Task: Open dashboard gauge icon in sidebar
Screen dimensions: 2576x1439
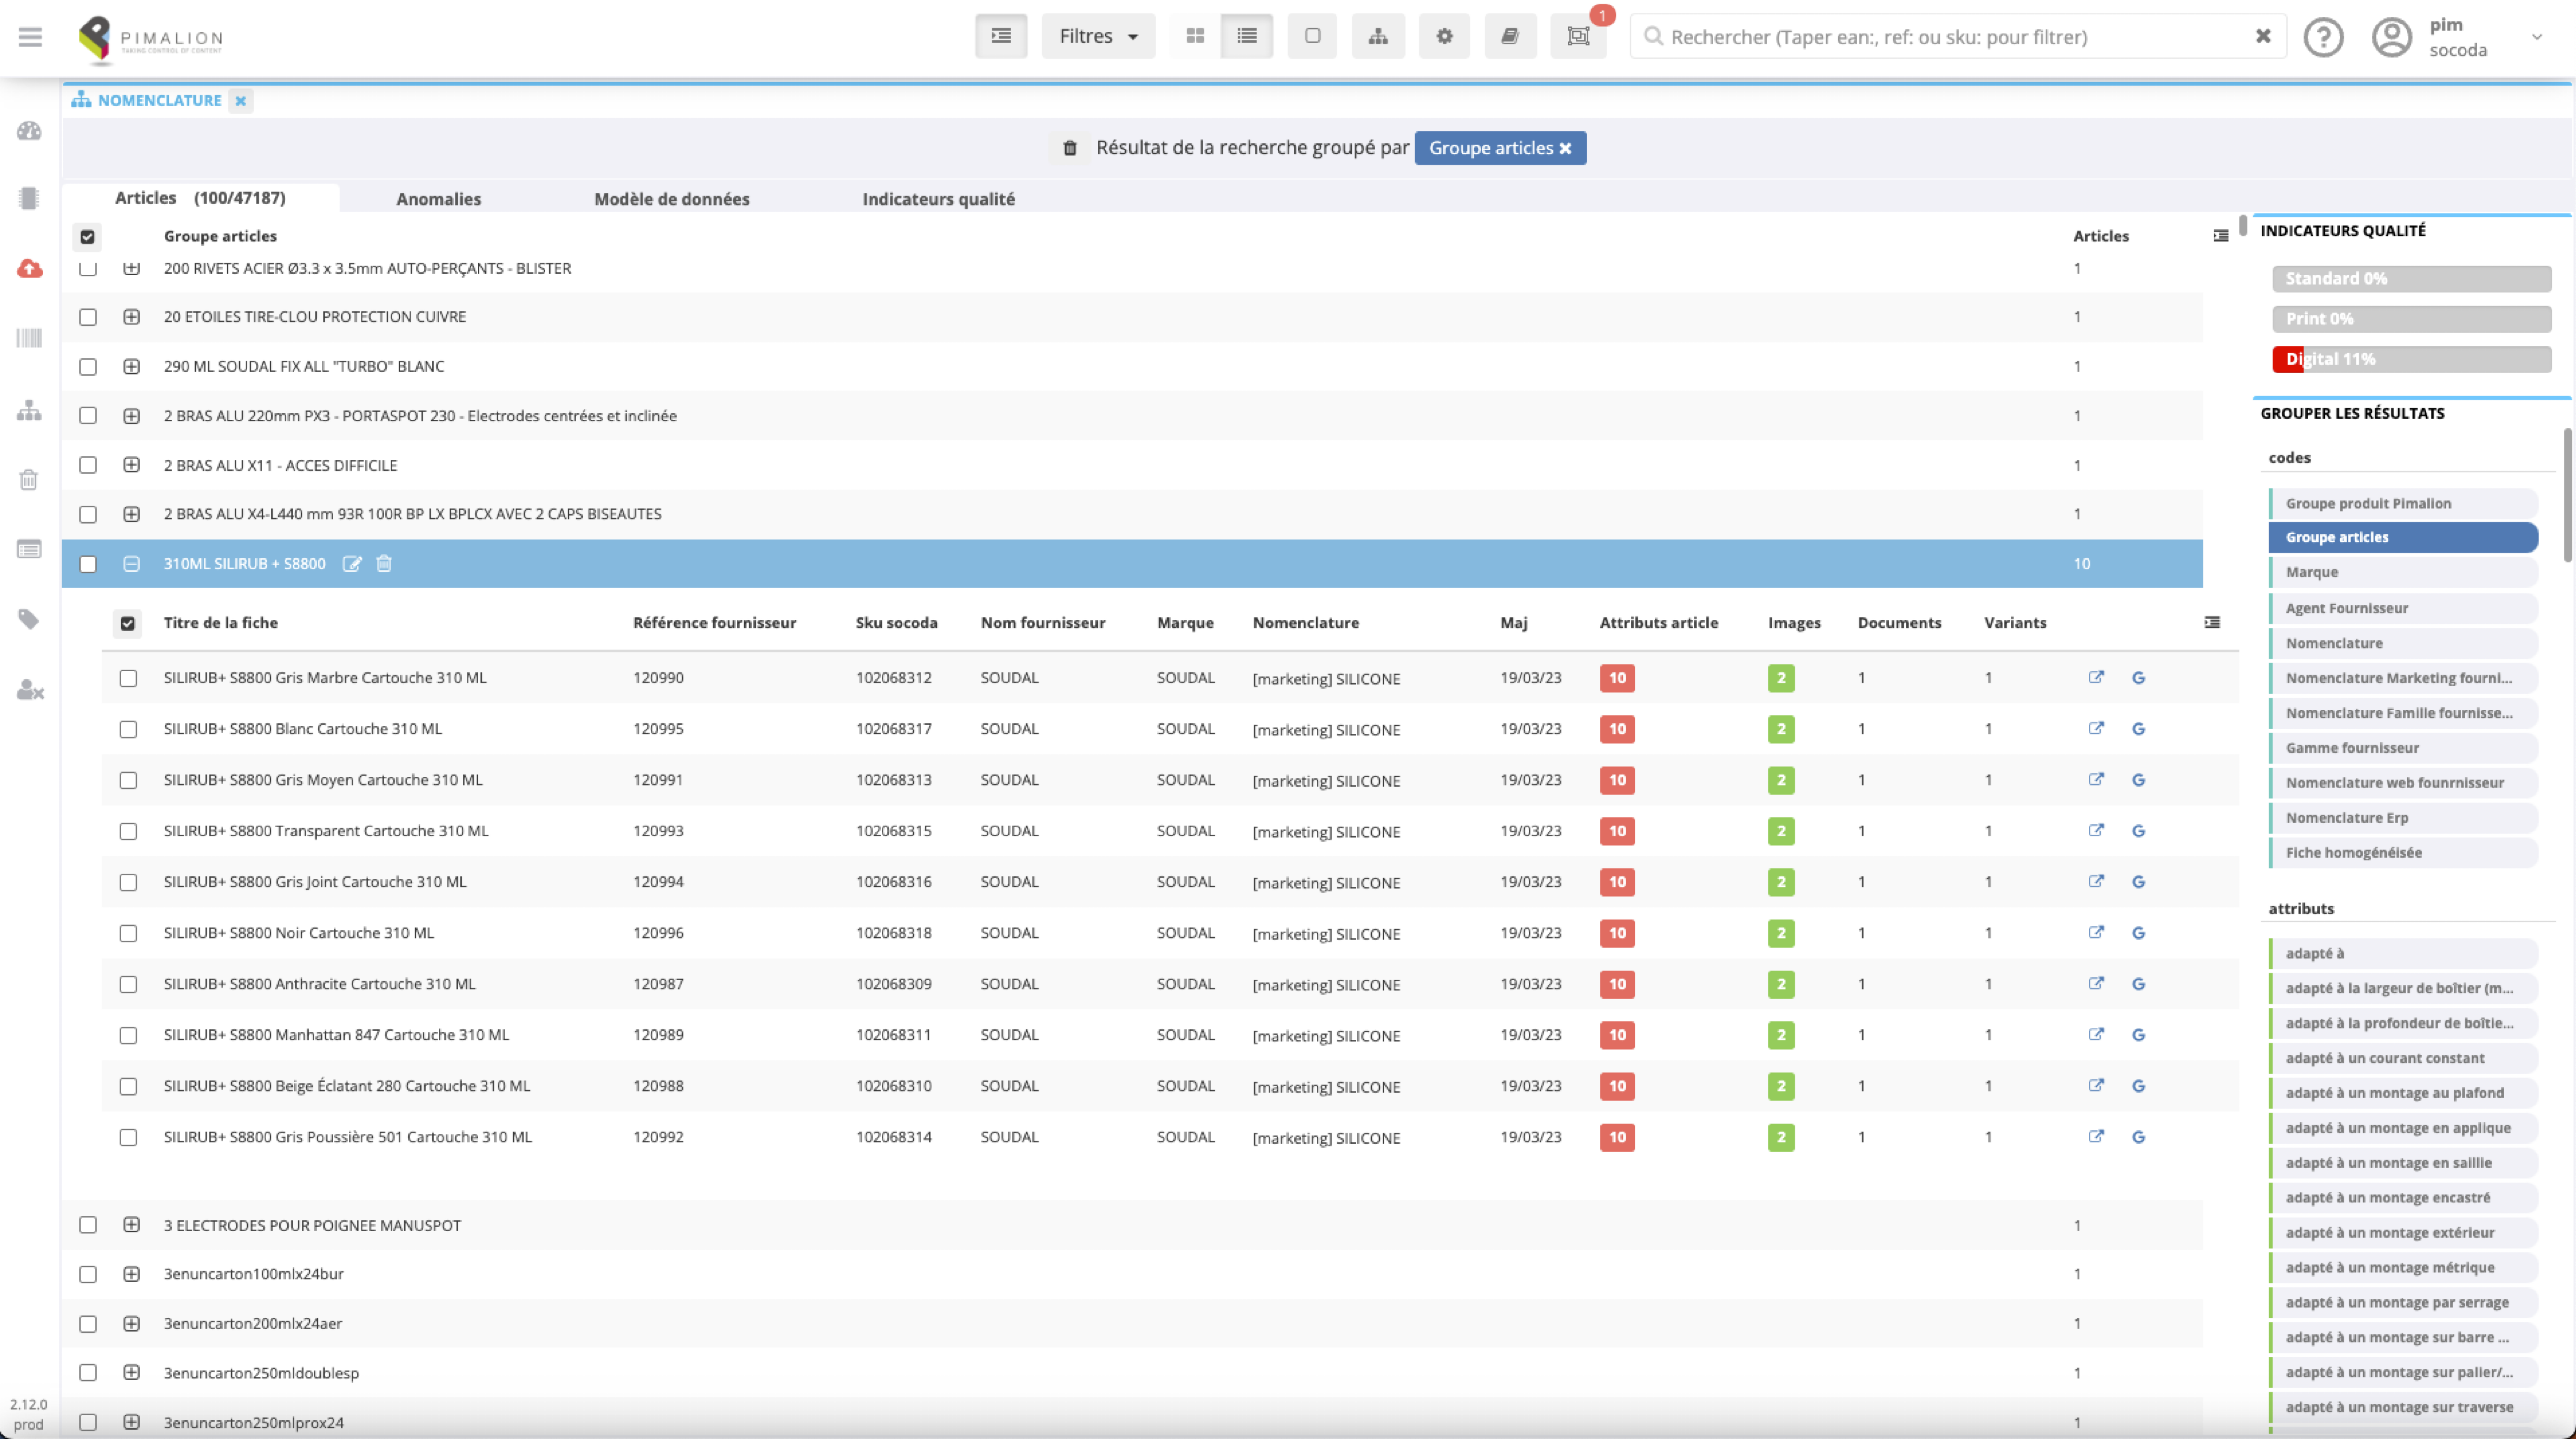Action: click(x=29, y=131)
